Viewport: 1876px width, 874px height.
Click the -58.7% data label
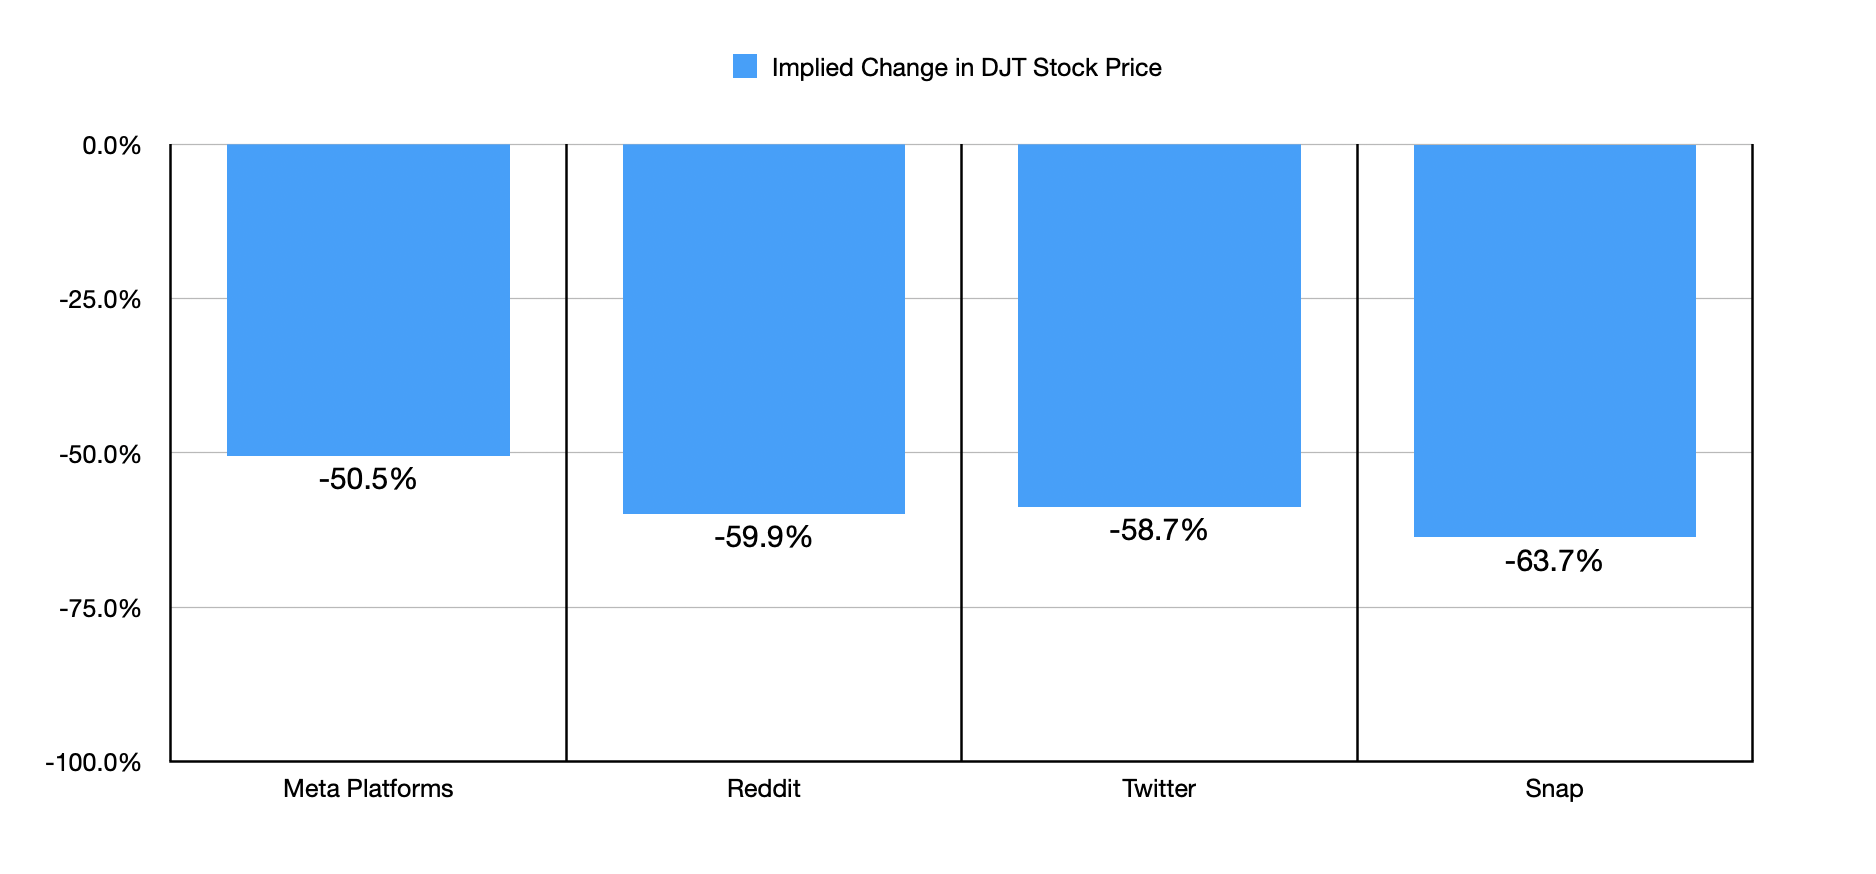click(1158, 530)
